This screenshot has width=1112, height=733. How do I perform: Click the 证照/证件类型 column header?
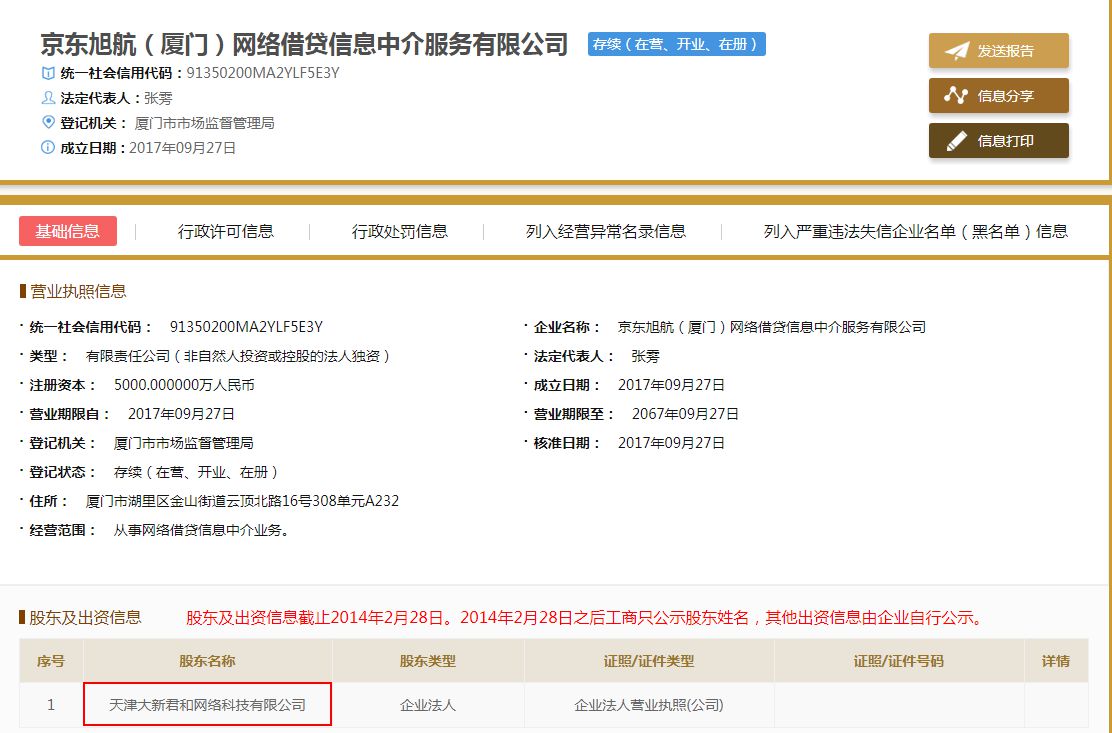pyautogui.click(x=649, y=661)
